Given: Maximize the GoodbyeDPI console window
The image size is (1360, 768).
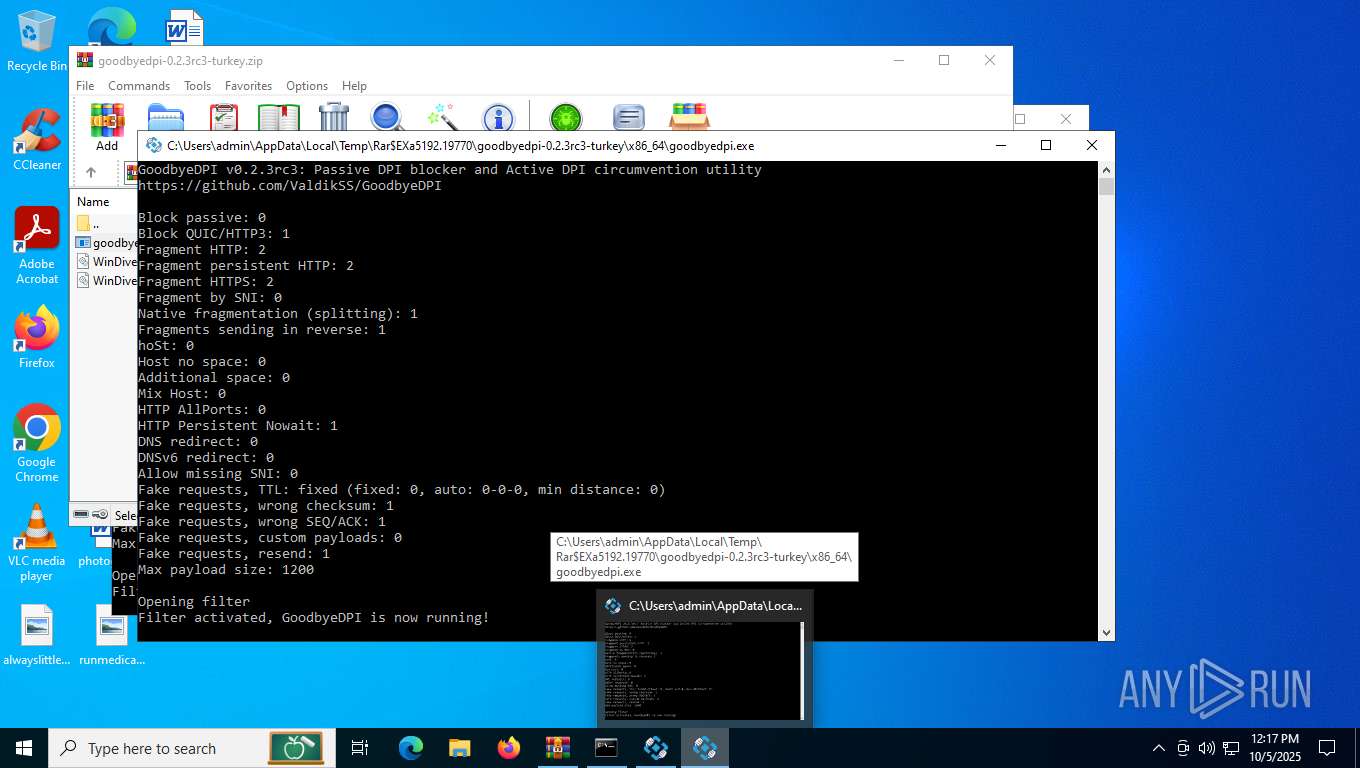Looking at the screenshot, I should [1046, 146].
